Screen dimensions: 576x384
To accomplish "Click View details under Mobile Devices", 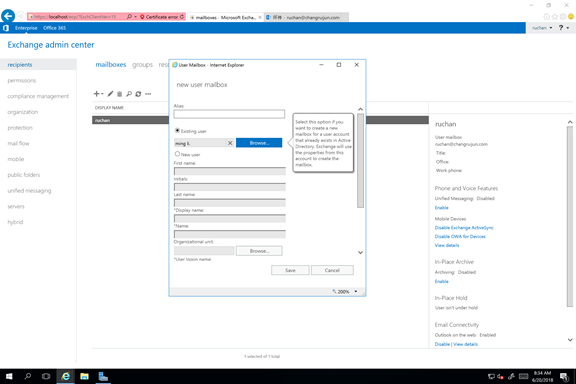I will point(447,245).
